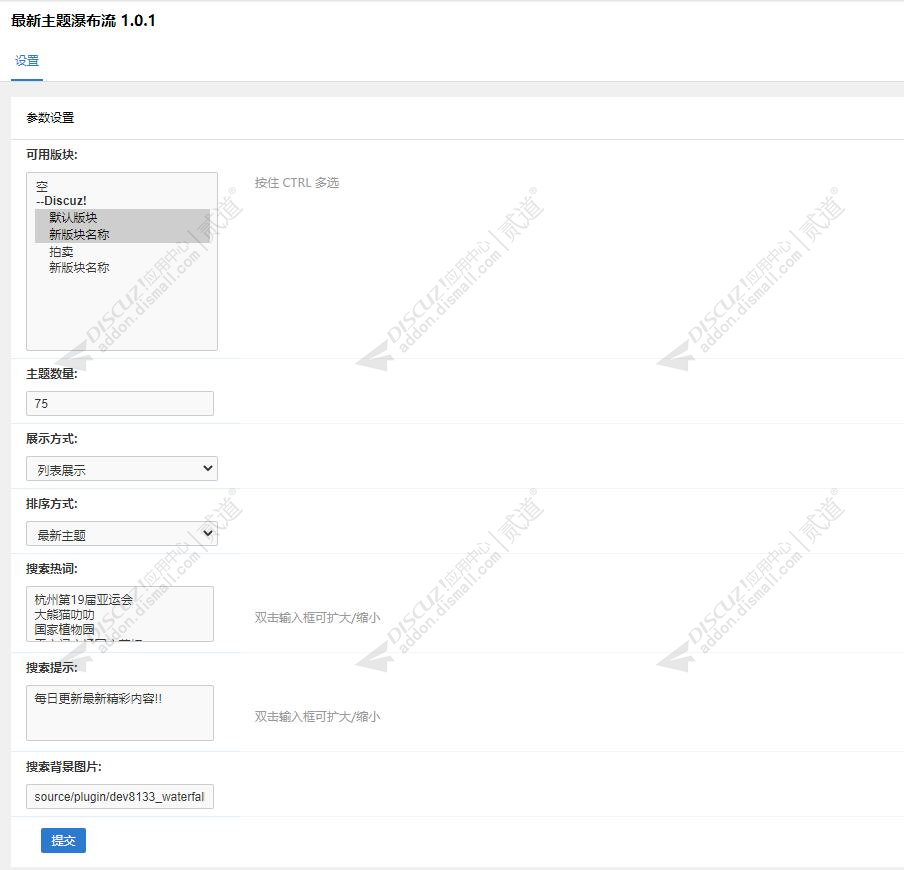Select the unhighlighted 新版块名称 entry below 拍卖
This screenshot has height=870, width=904.
[x=79, y=268]
